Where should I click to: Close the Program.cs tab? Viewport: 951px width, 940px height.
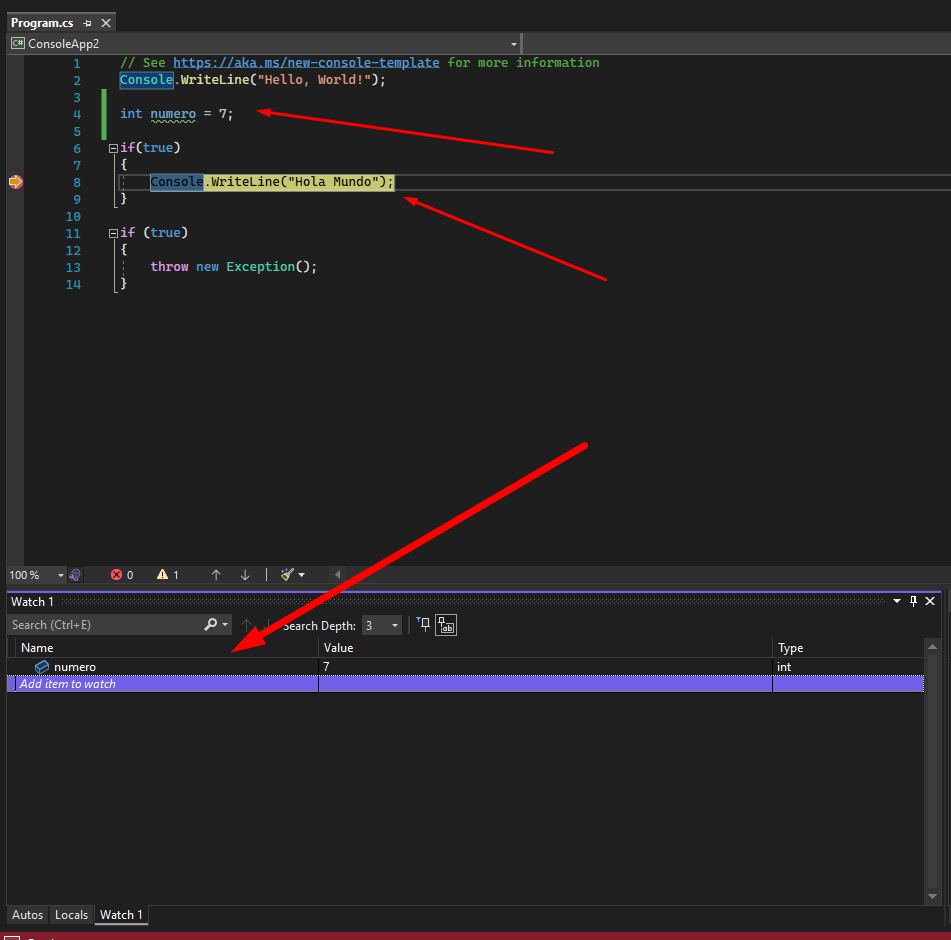[106, 23]
